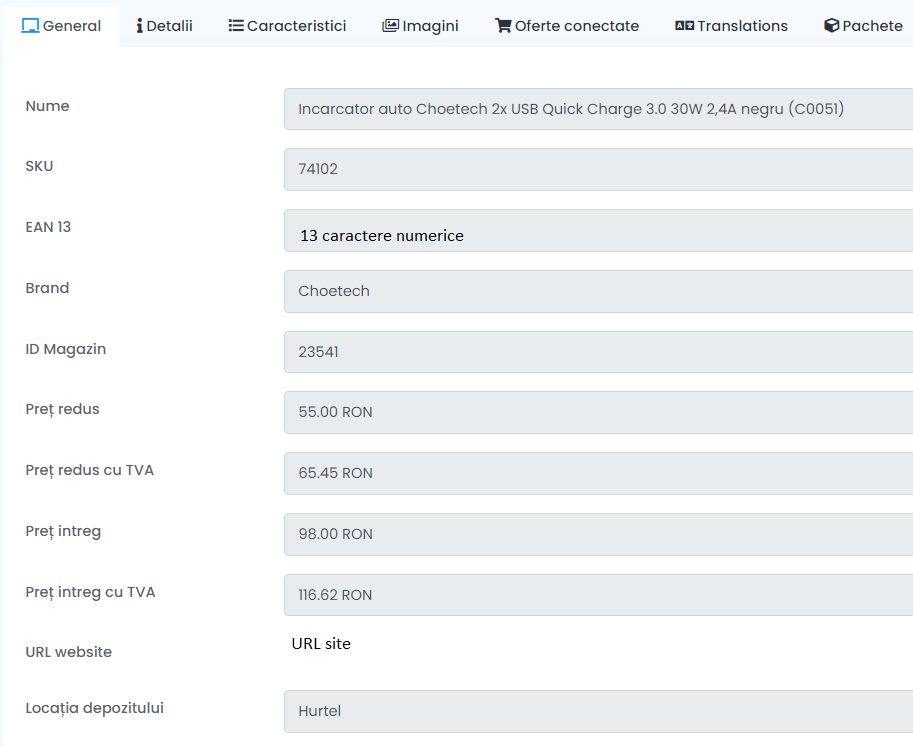Click the language icon beside Translations
Screen dimensions: 913x746
pos(684,26)
